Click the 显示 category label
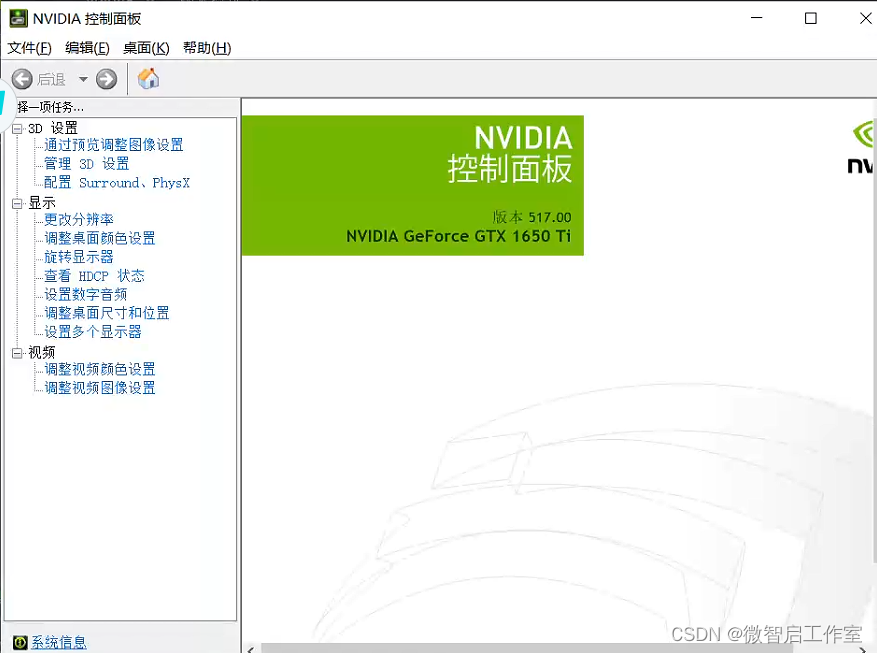The width and height of the screenshot is (877, 653). pyautogui.click(x=42, y=203)
